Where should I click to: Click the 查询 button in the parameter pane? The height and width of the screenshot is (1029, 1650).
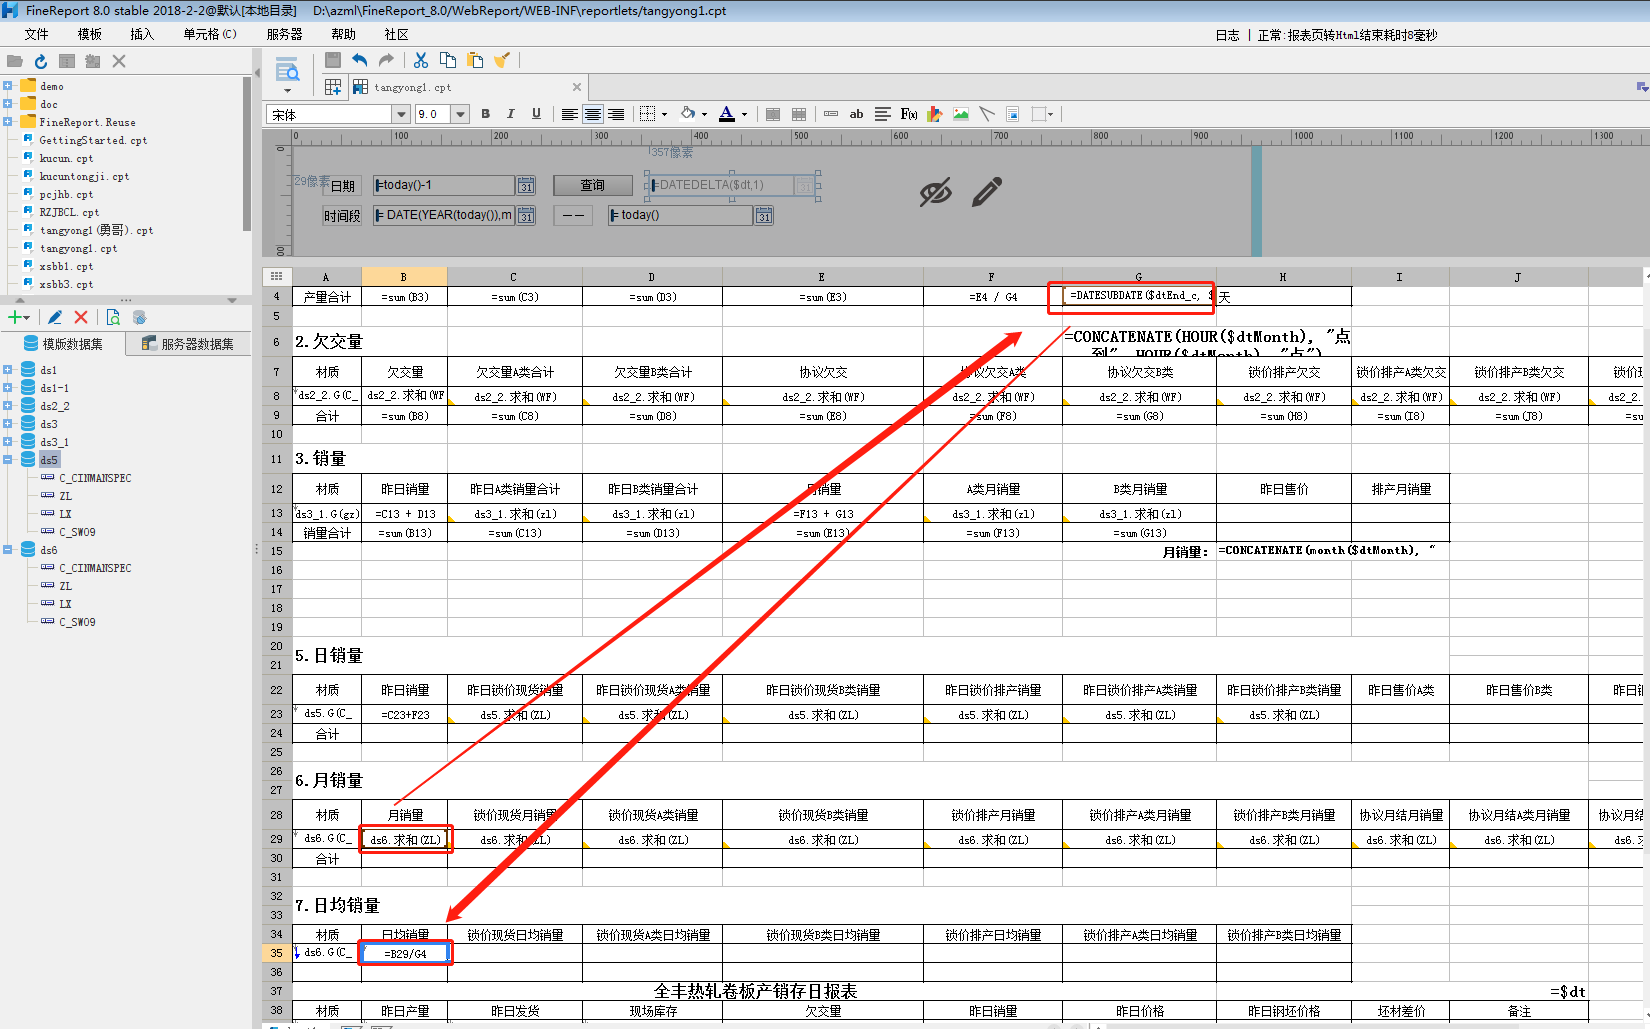(593, 185)
